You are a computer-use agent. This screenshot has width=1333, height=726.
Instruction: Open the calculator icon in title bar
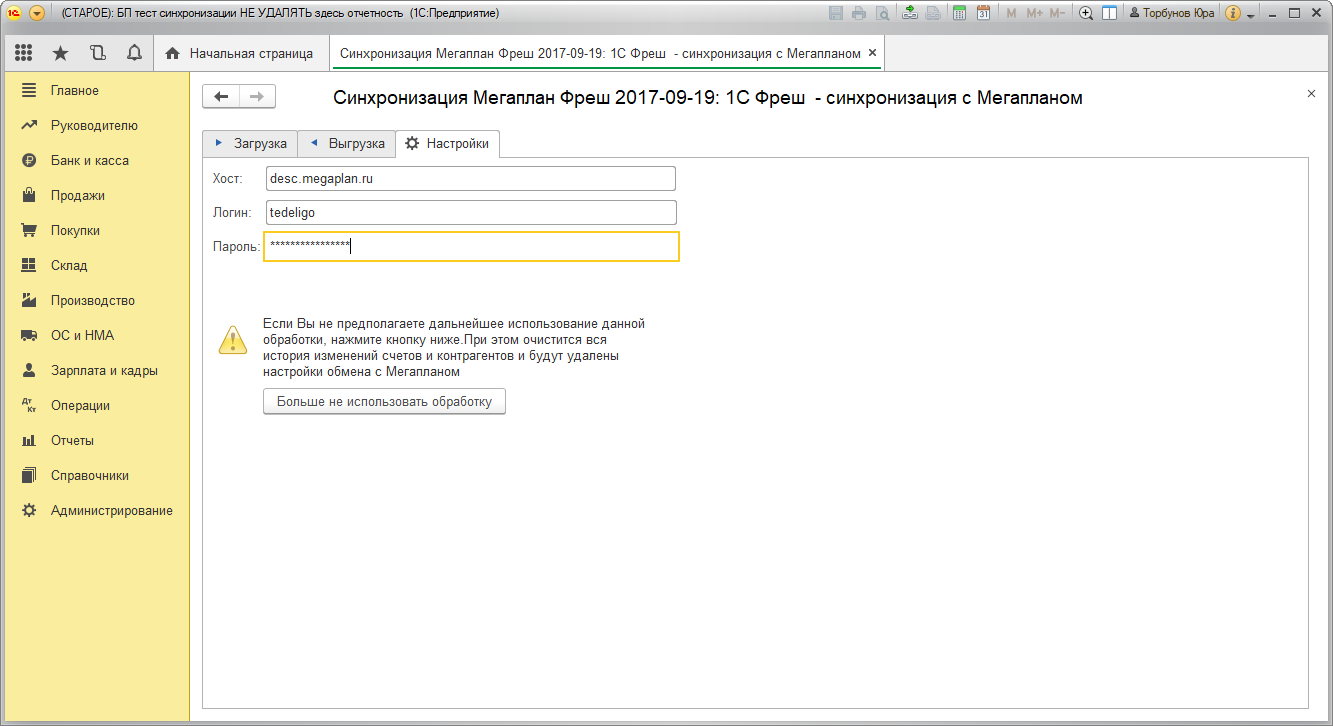pos(960,13)
